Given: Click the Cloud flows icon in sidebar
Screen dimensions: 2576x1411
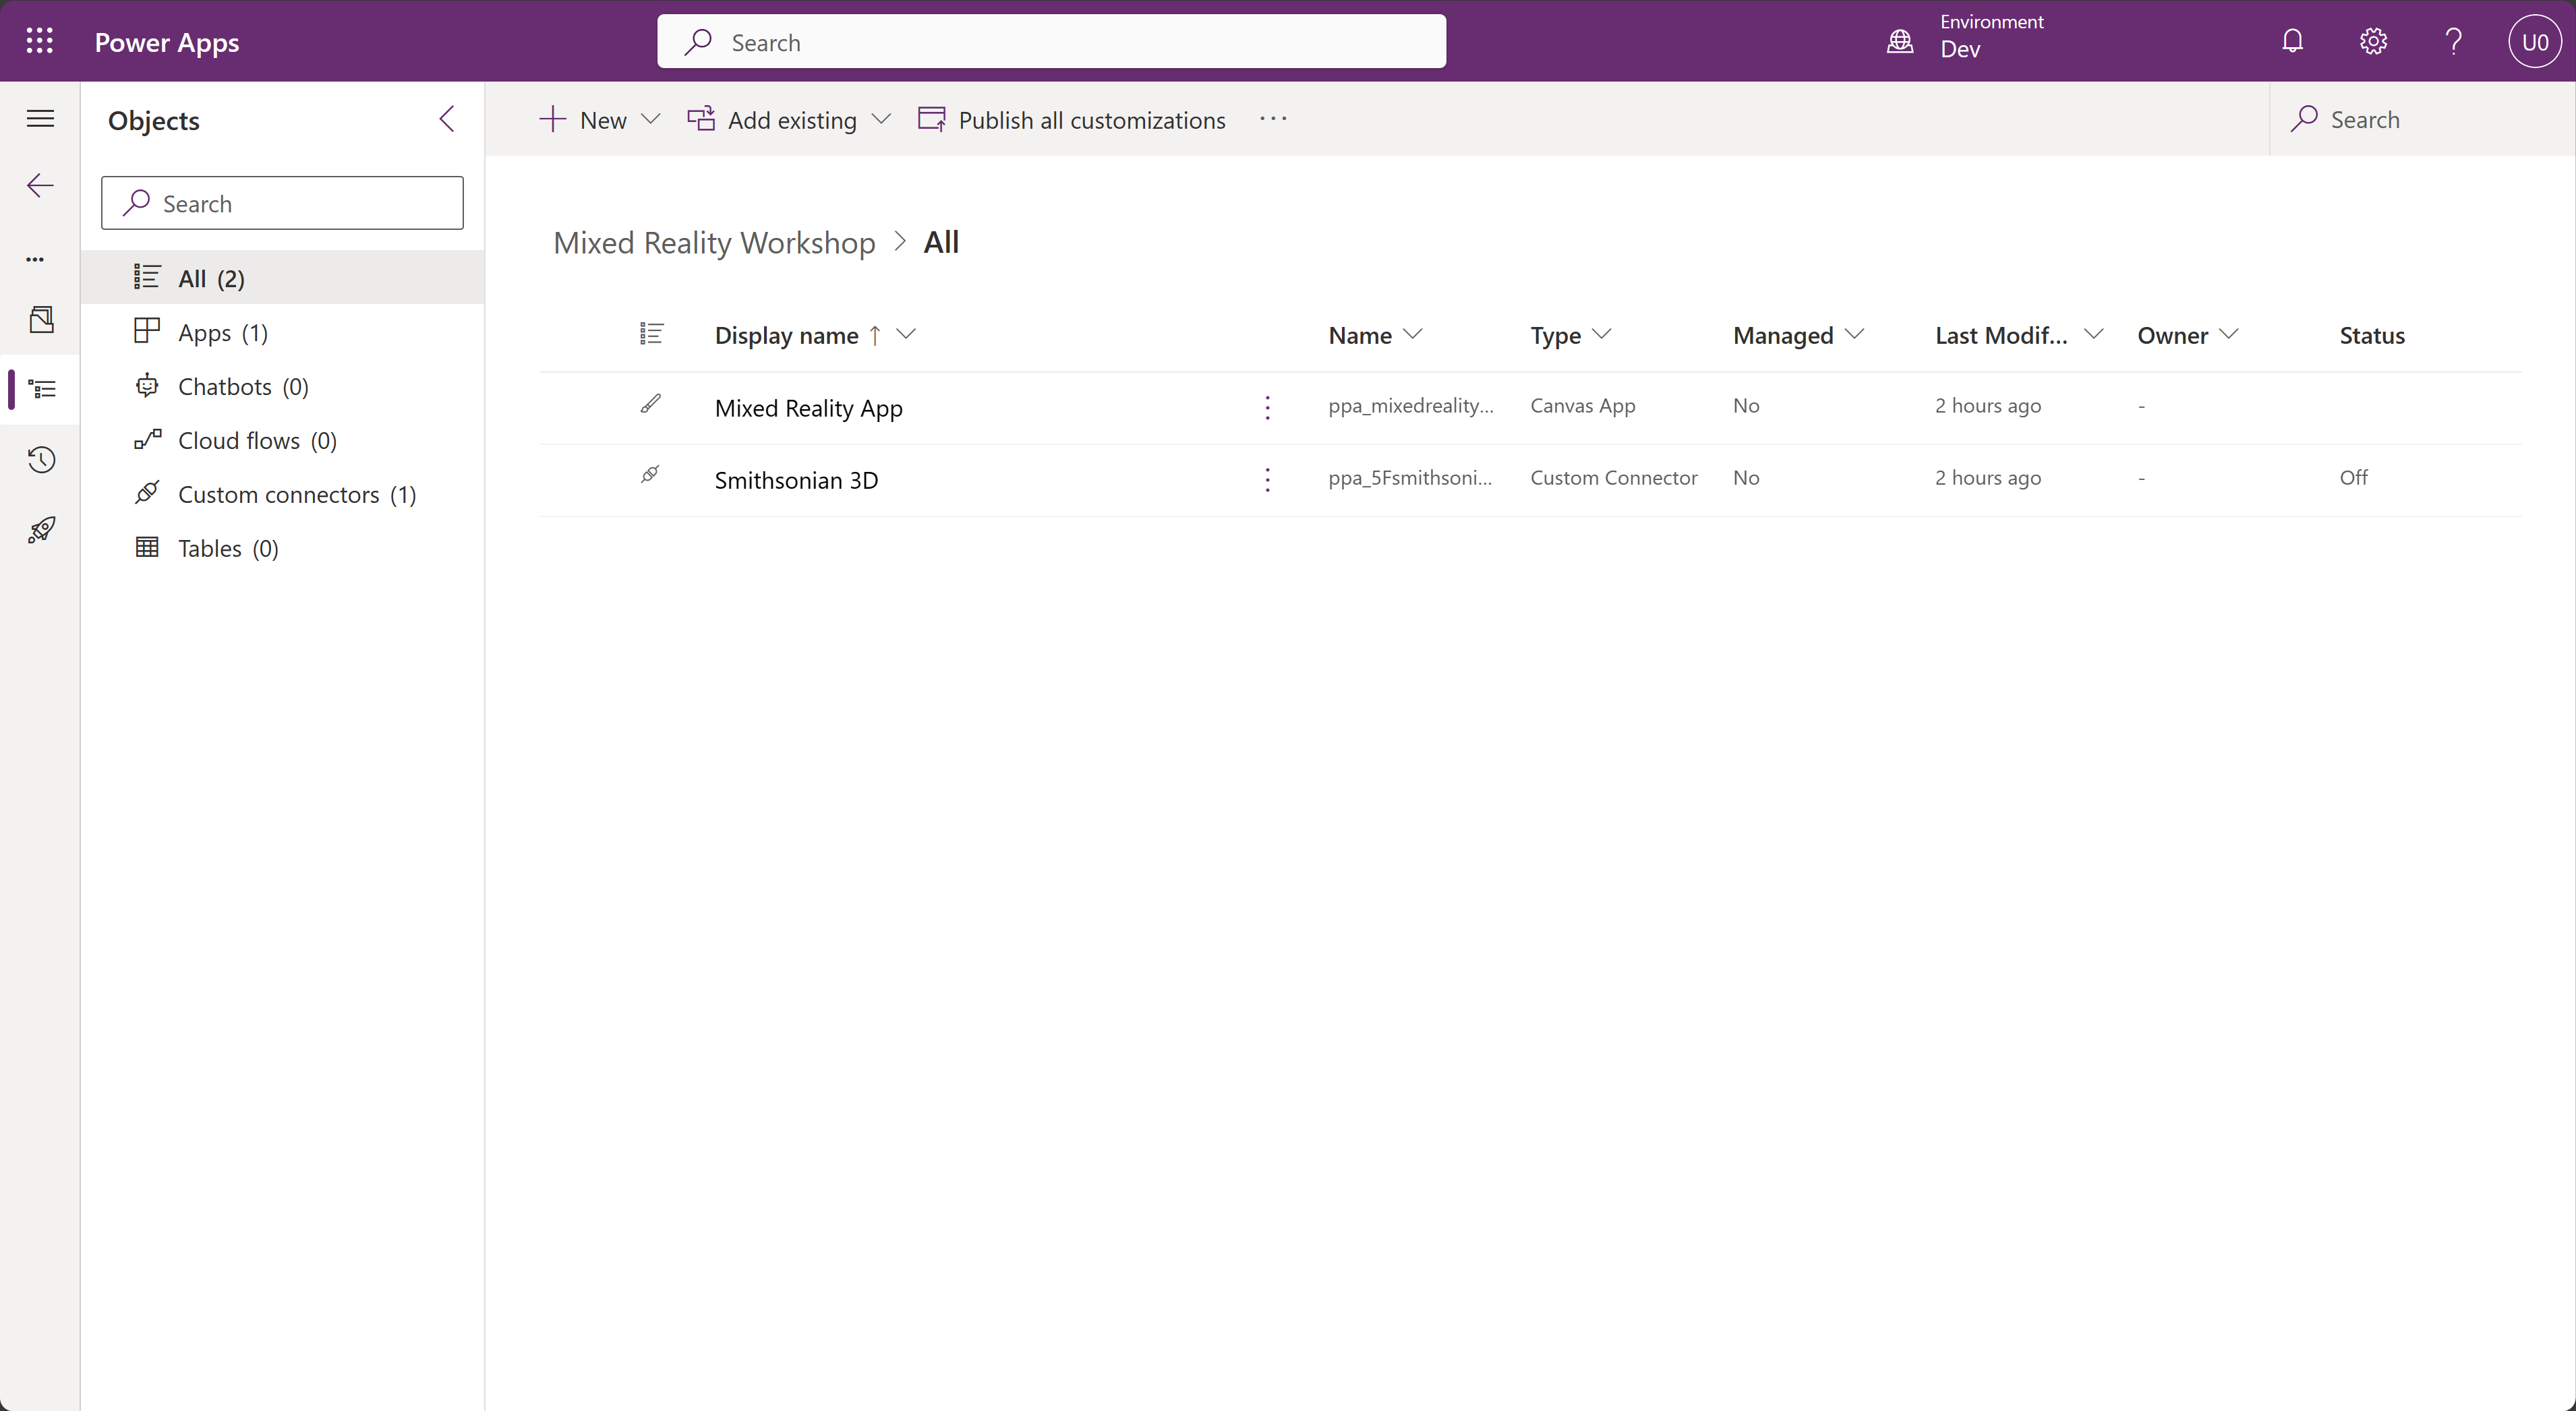Looking at the screenshot, I should (148, 440).
